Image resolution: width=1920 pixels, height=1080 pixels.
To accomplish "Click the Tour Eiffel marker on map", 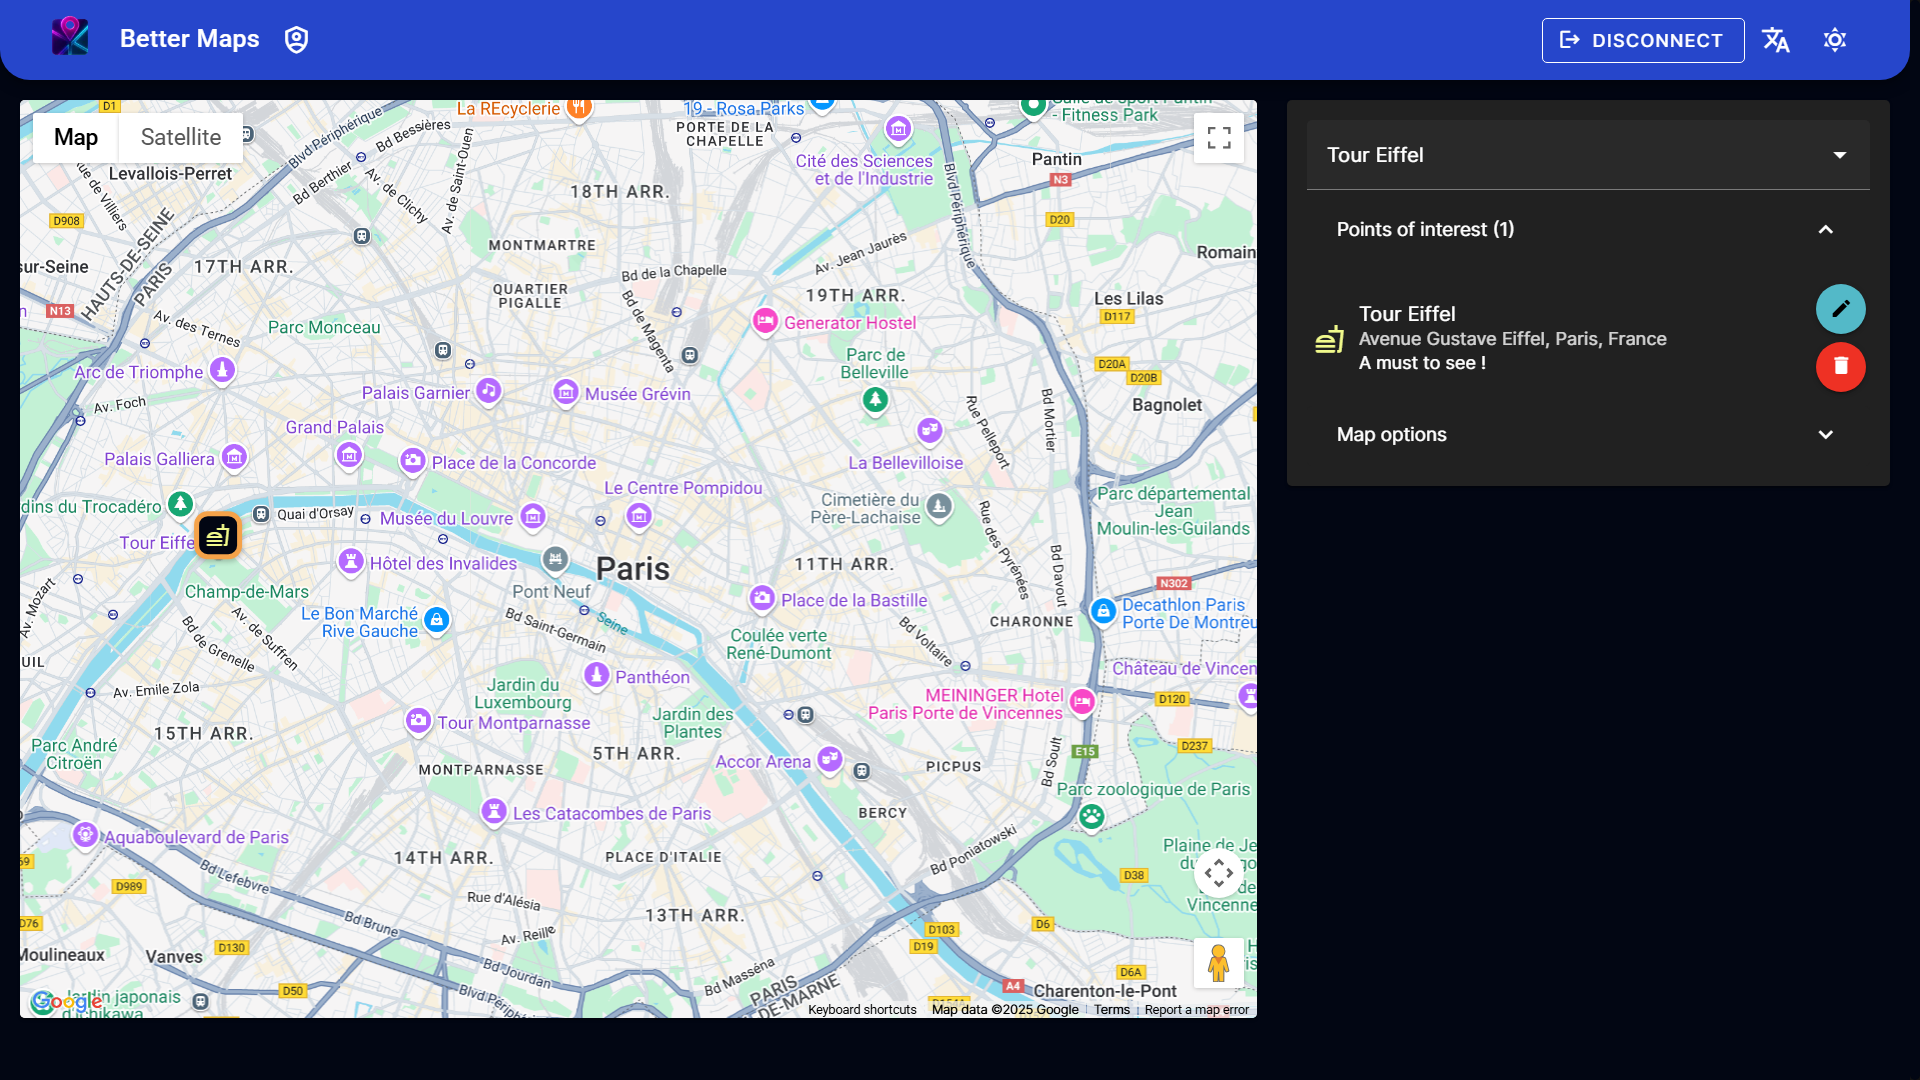I will click(x=218, y=536).
